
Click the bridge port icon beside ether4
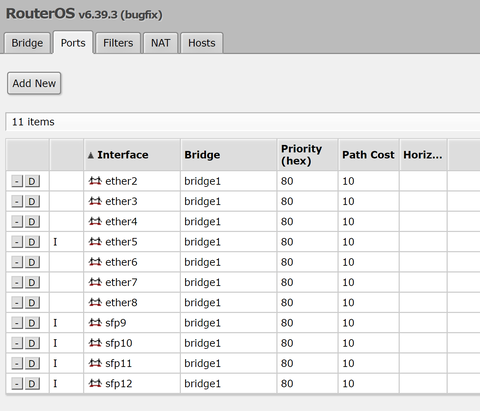tap(95, 221)
